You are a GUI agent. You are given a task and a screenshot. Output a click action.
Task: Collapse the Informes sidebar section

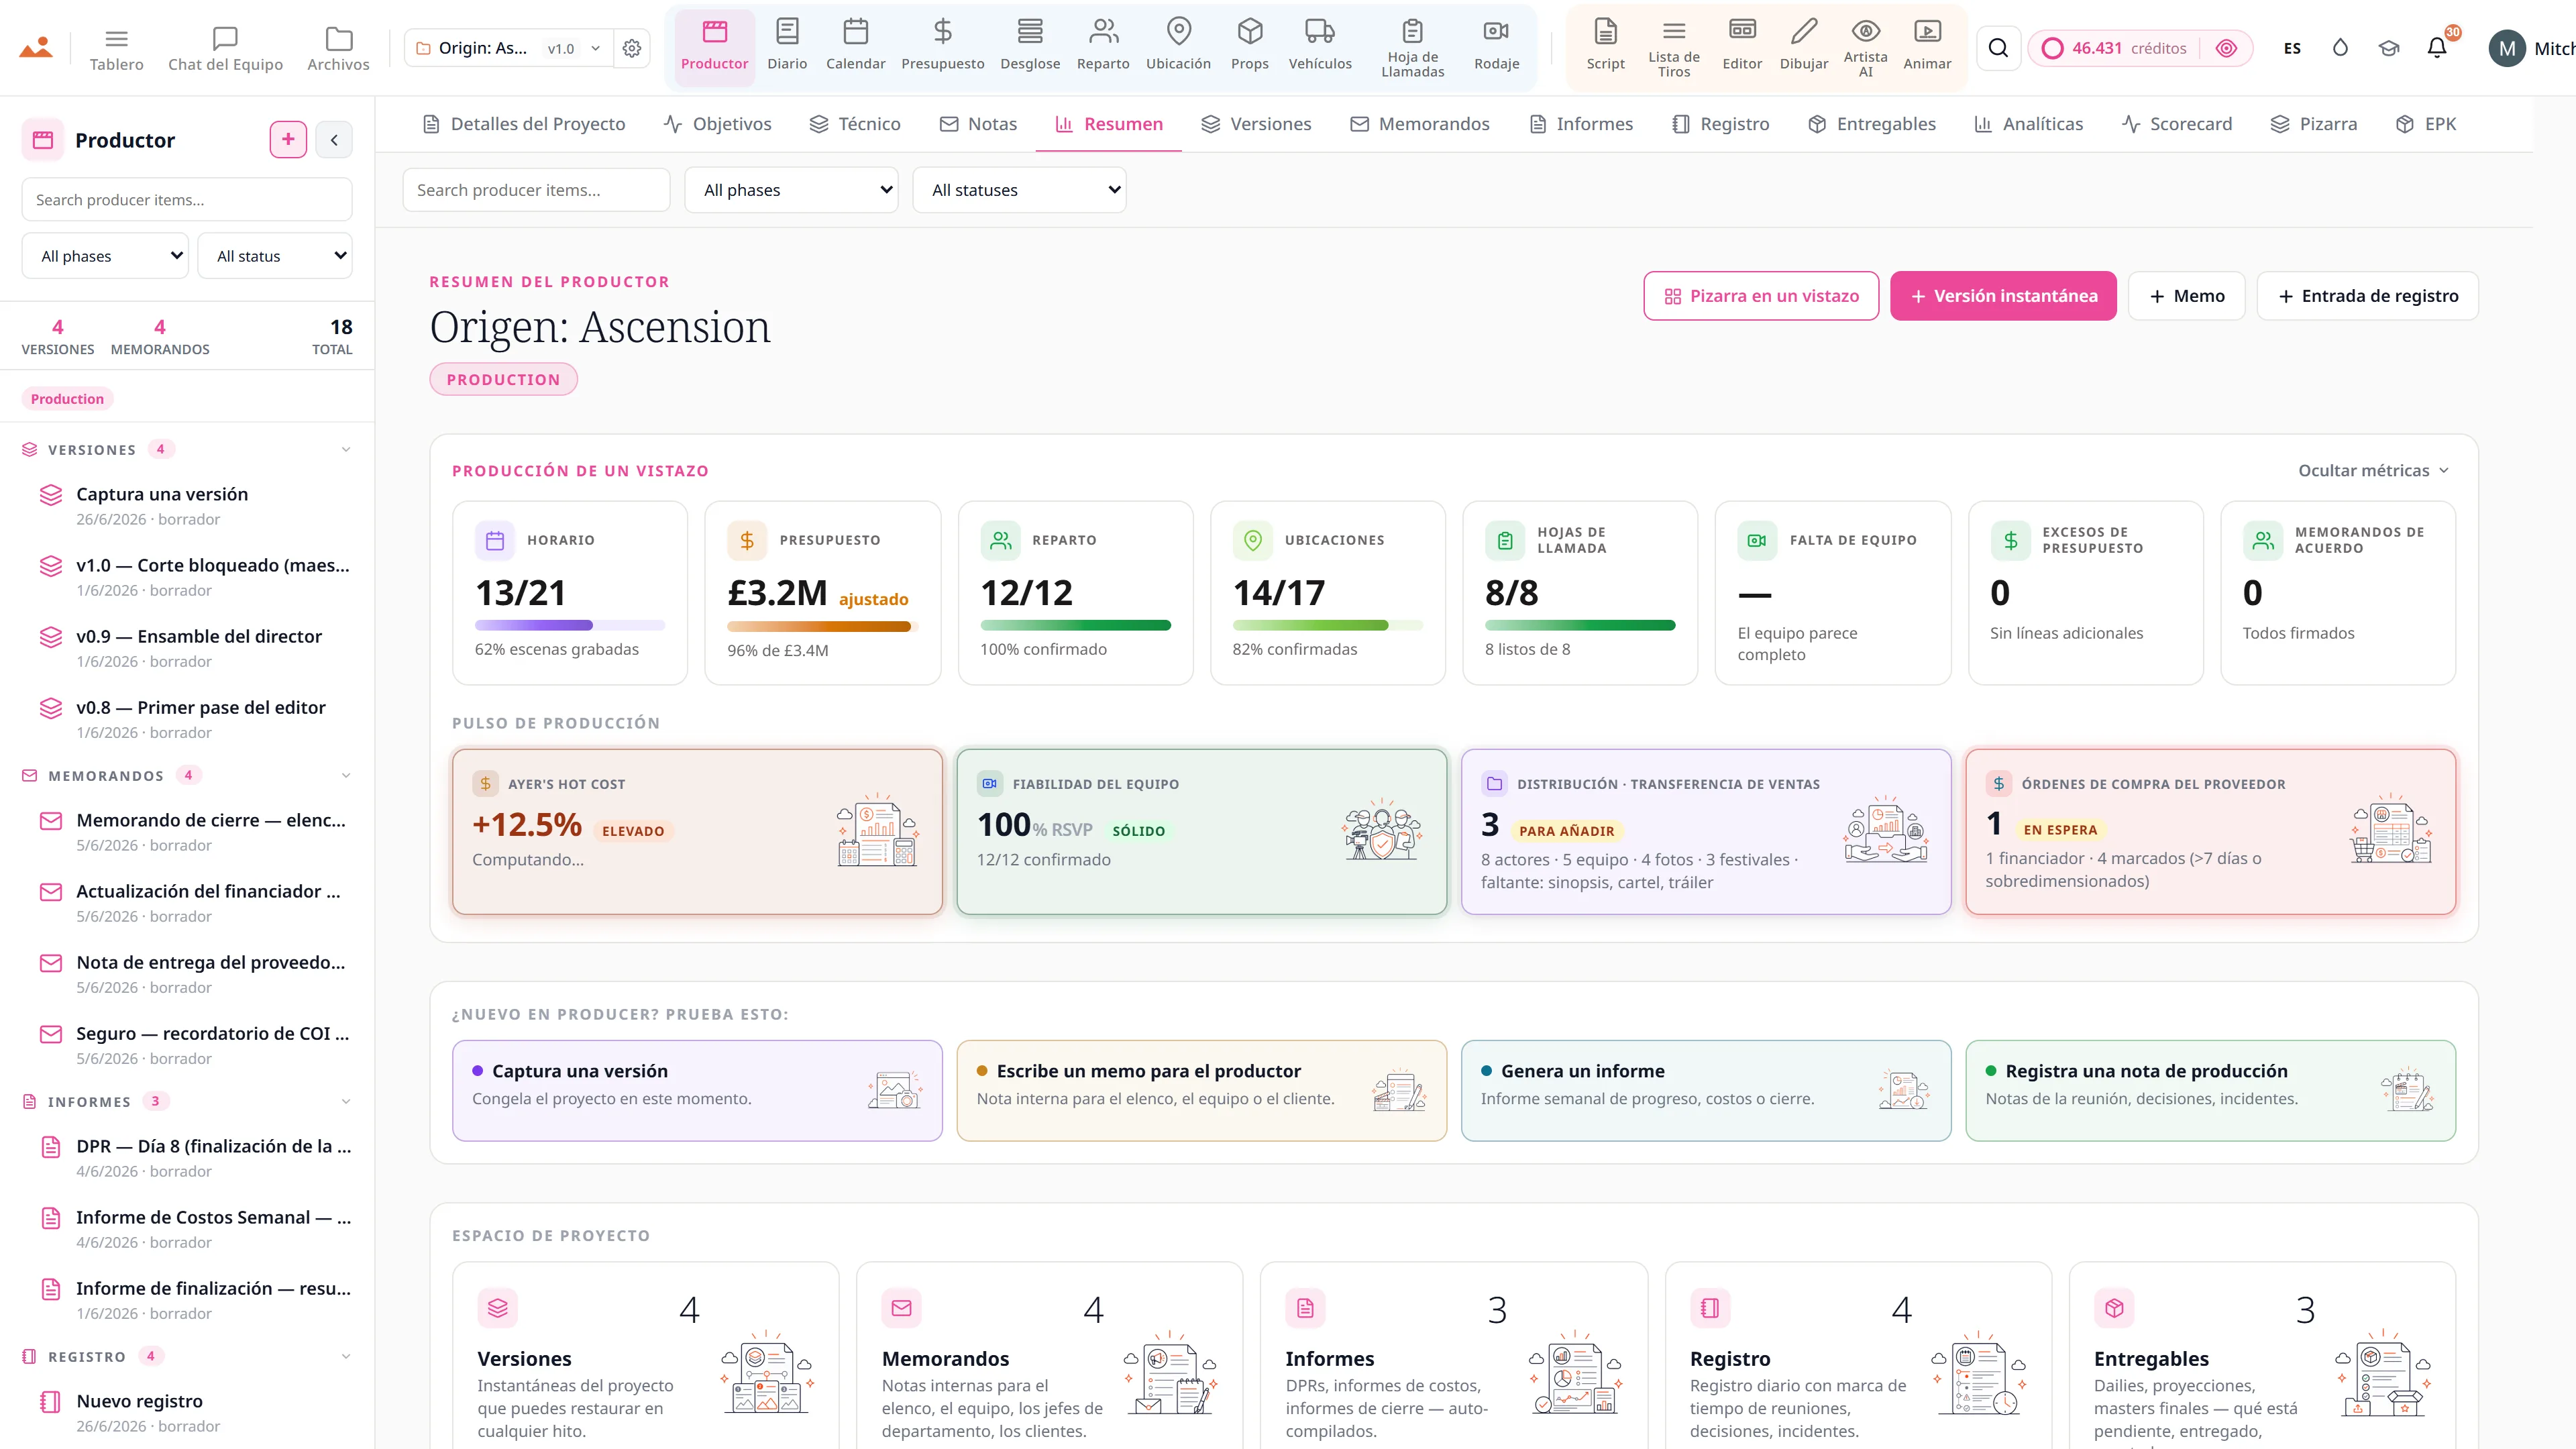click(x=346, y=1102)
